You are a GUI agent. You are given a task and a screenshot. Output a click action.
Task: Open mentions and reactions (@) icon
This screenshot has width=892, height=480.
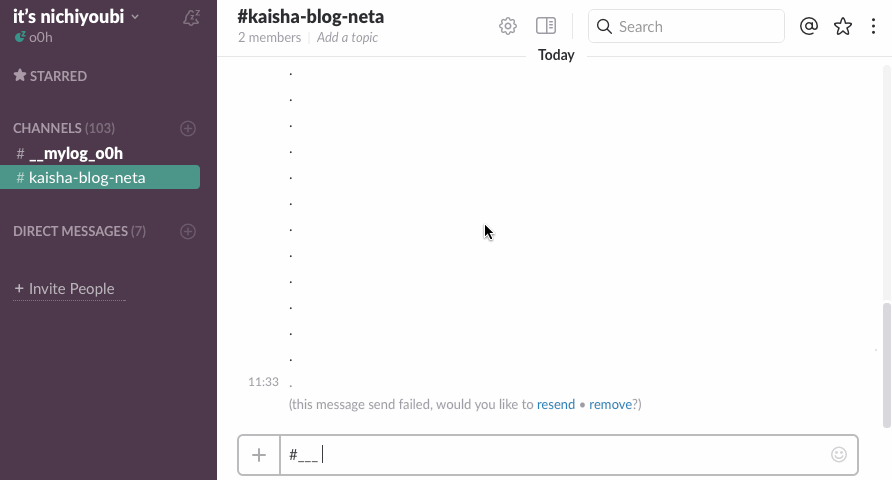tap(809, 26)
